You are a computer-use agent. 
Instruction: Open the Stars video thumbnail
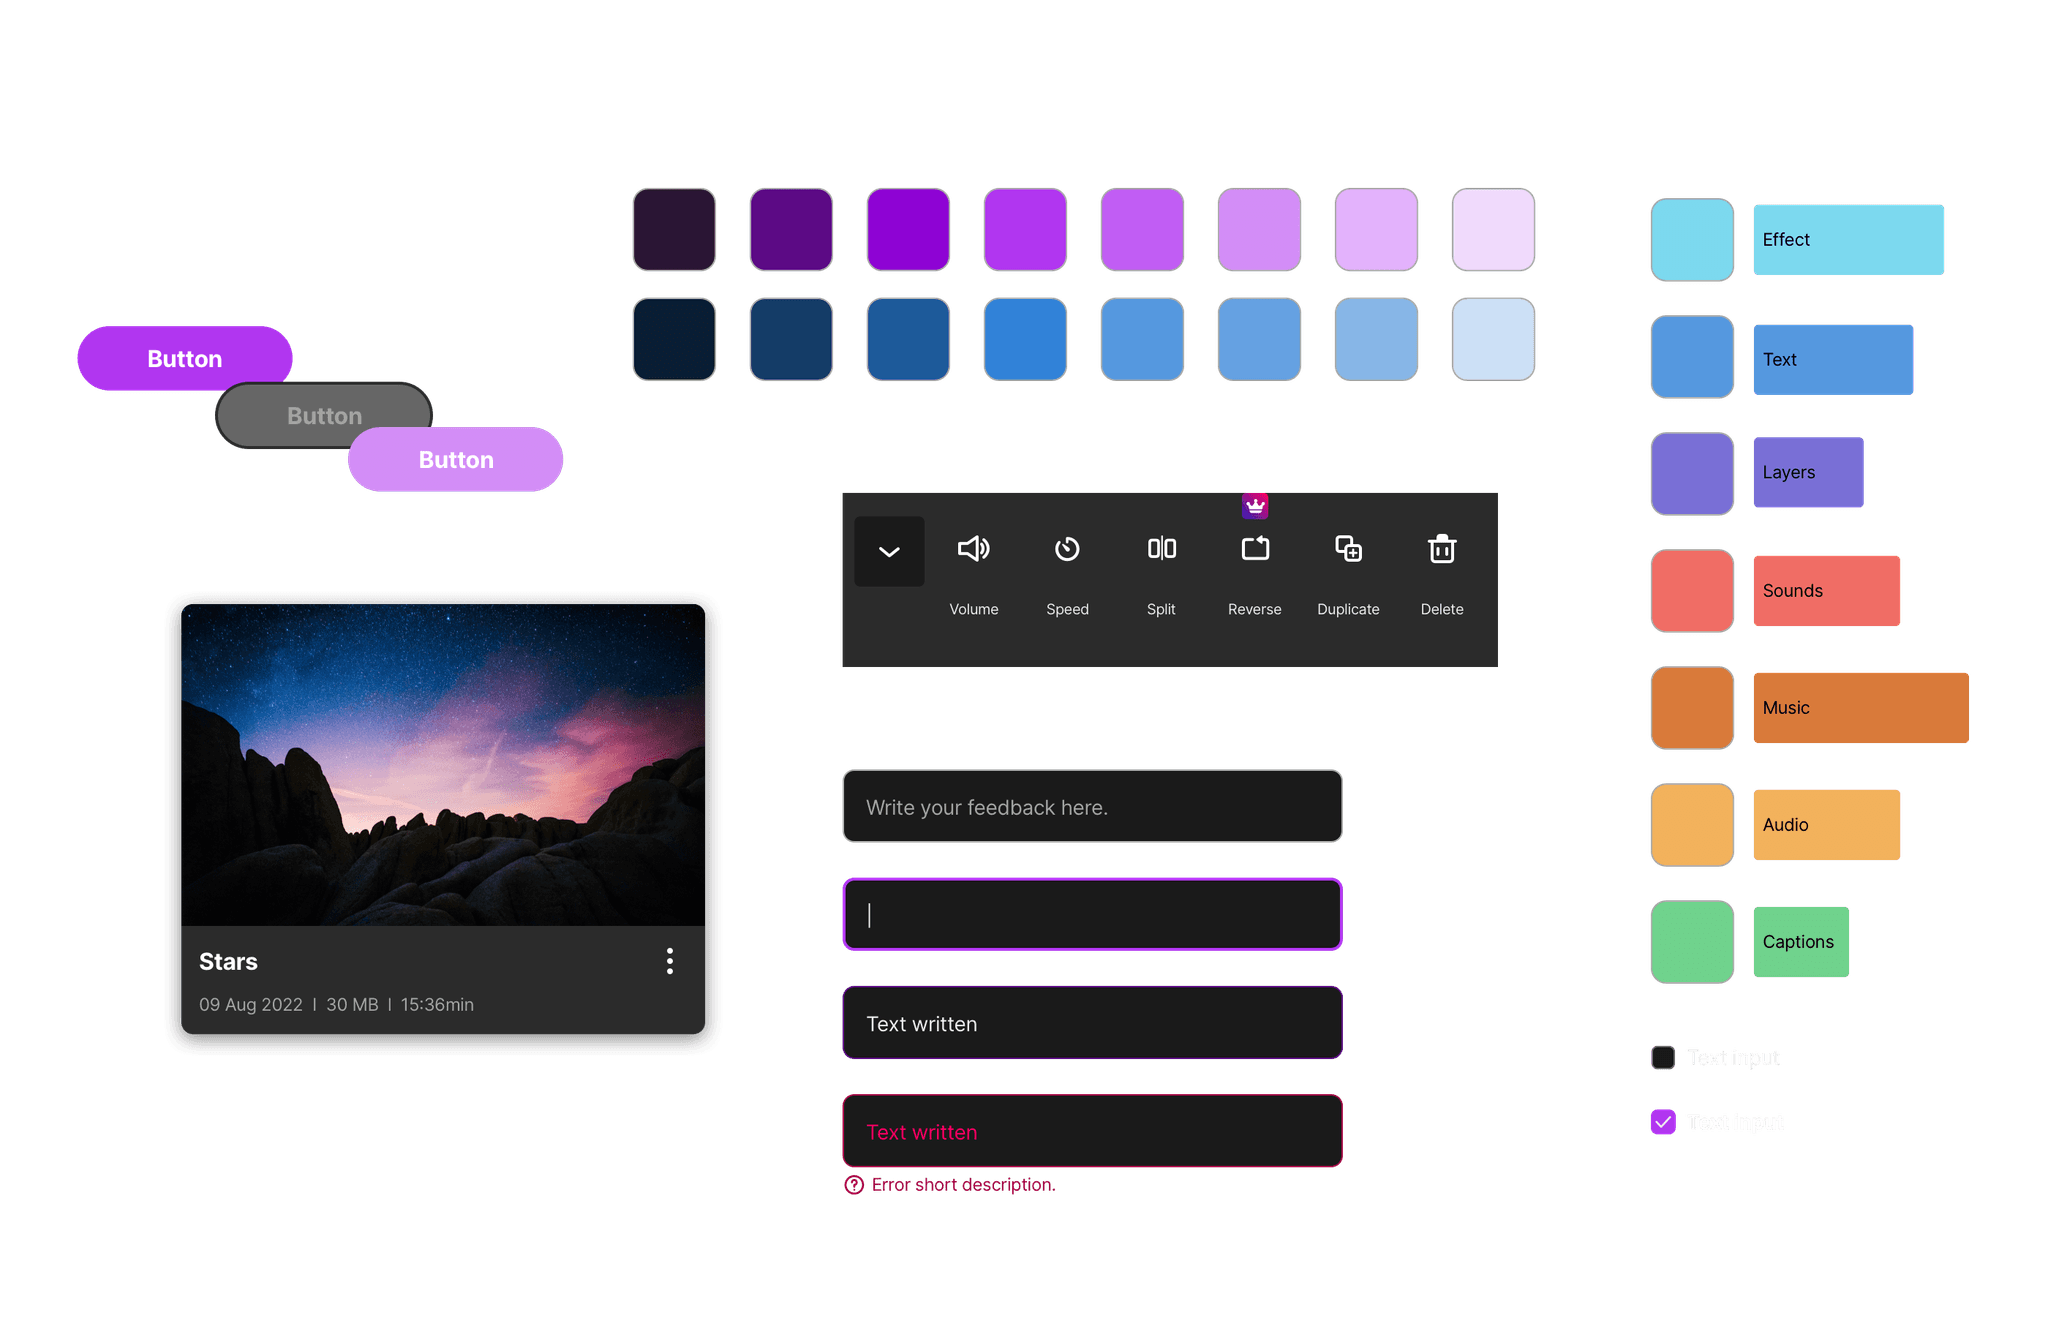443,765
